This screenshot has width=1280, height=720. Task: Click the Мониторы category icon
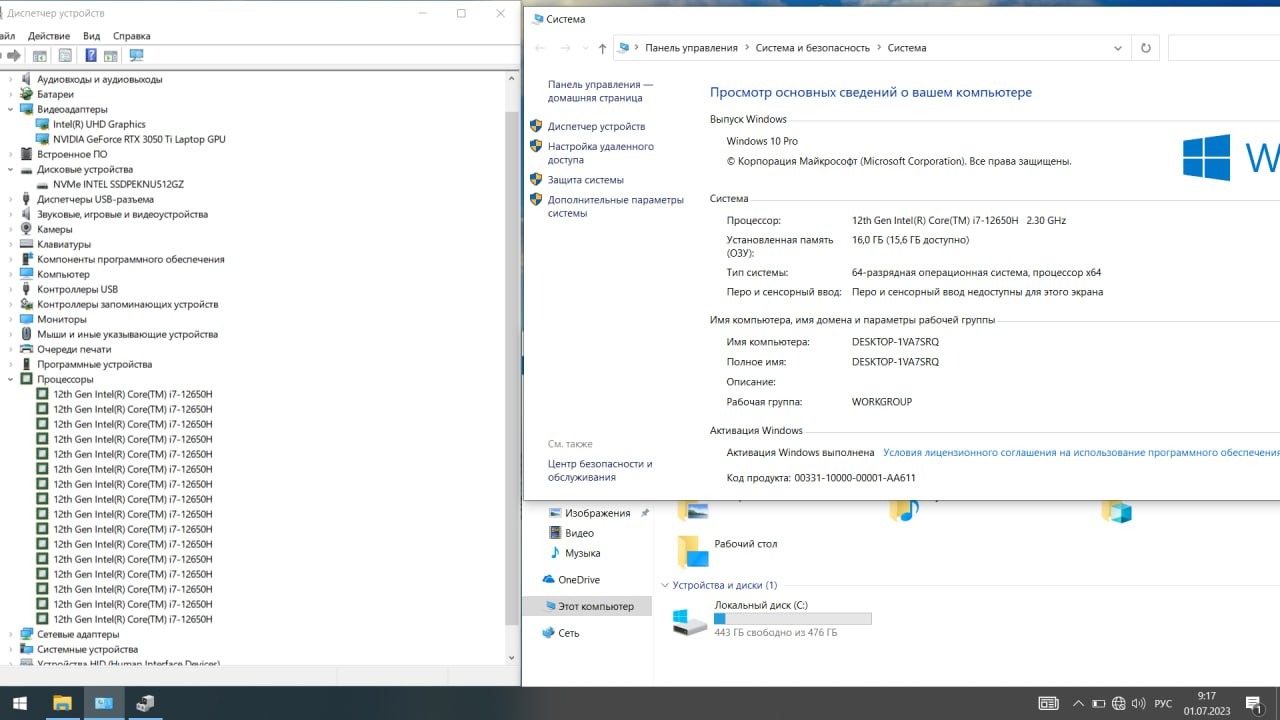(x=27, y=319)
